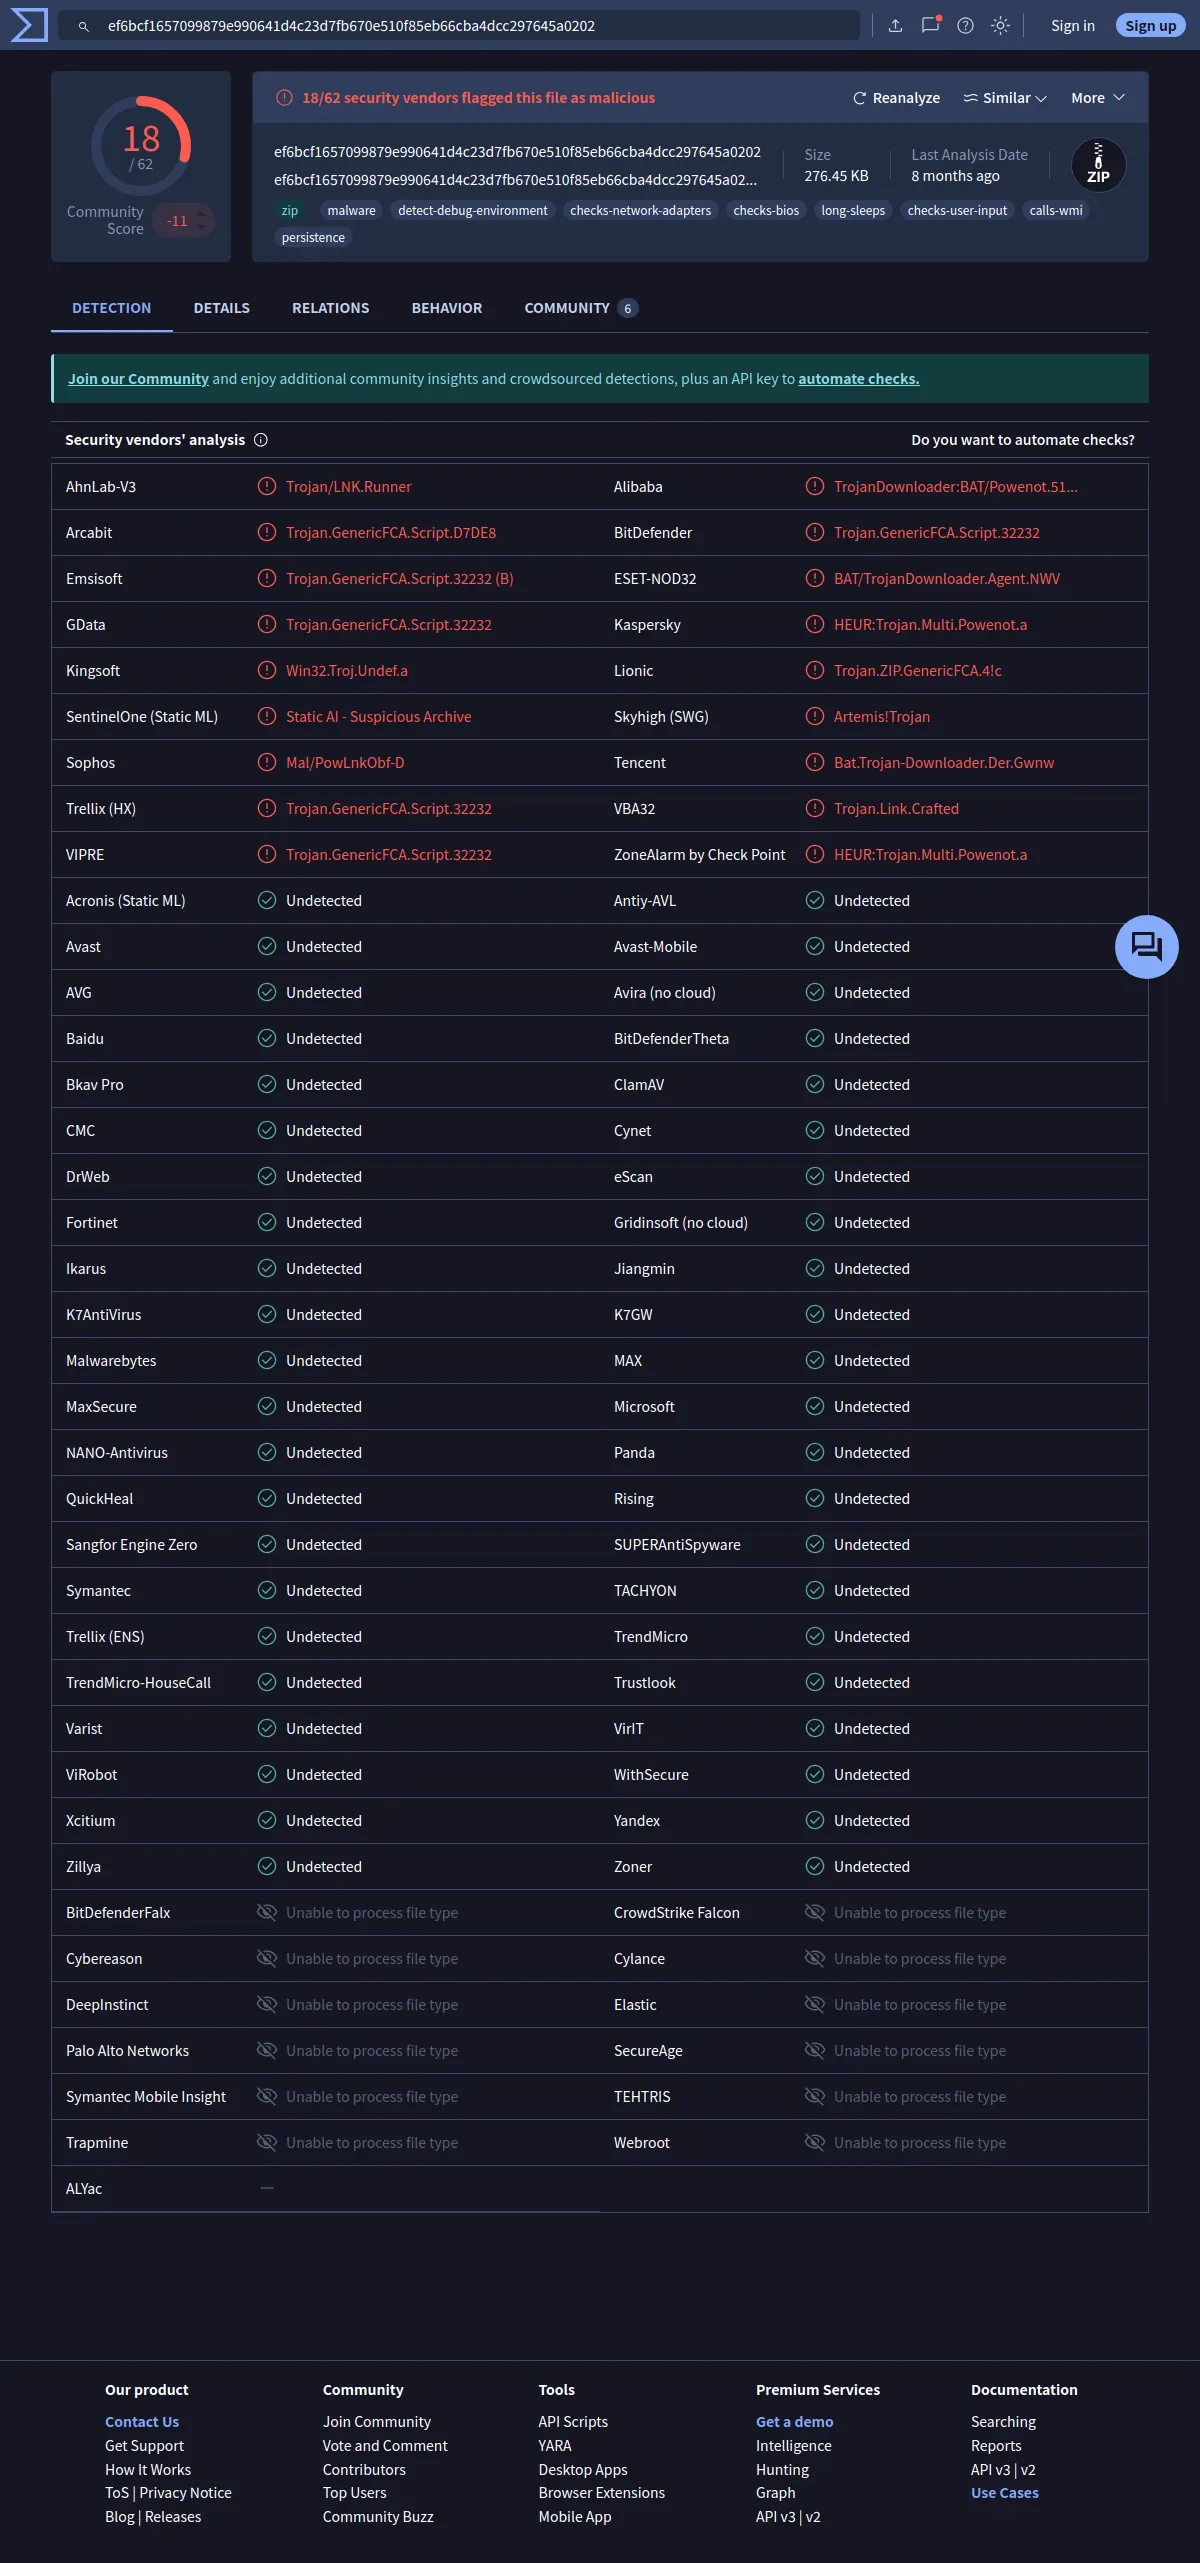Select the detect-debug-environment tag
The width and height of the screenshot is (1200, 2563).
click(x=473, y=211)
